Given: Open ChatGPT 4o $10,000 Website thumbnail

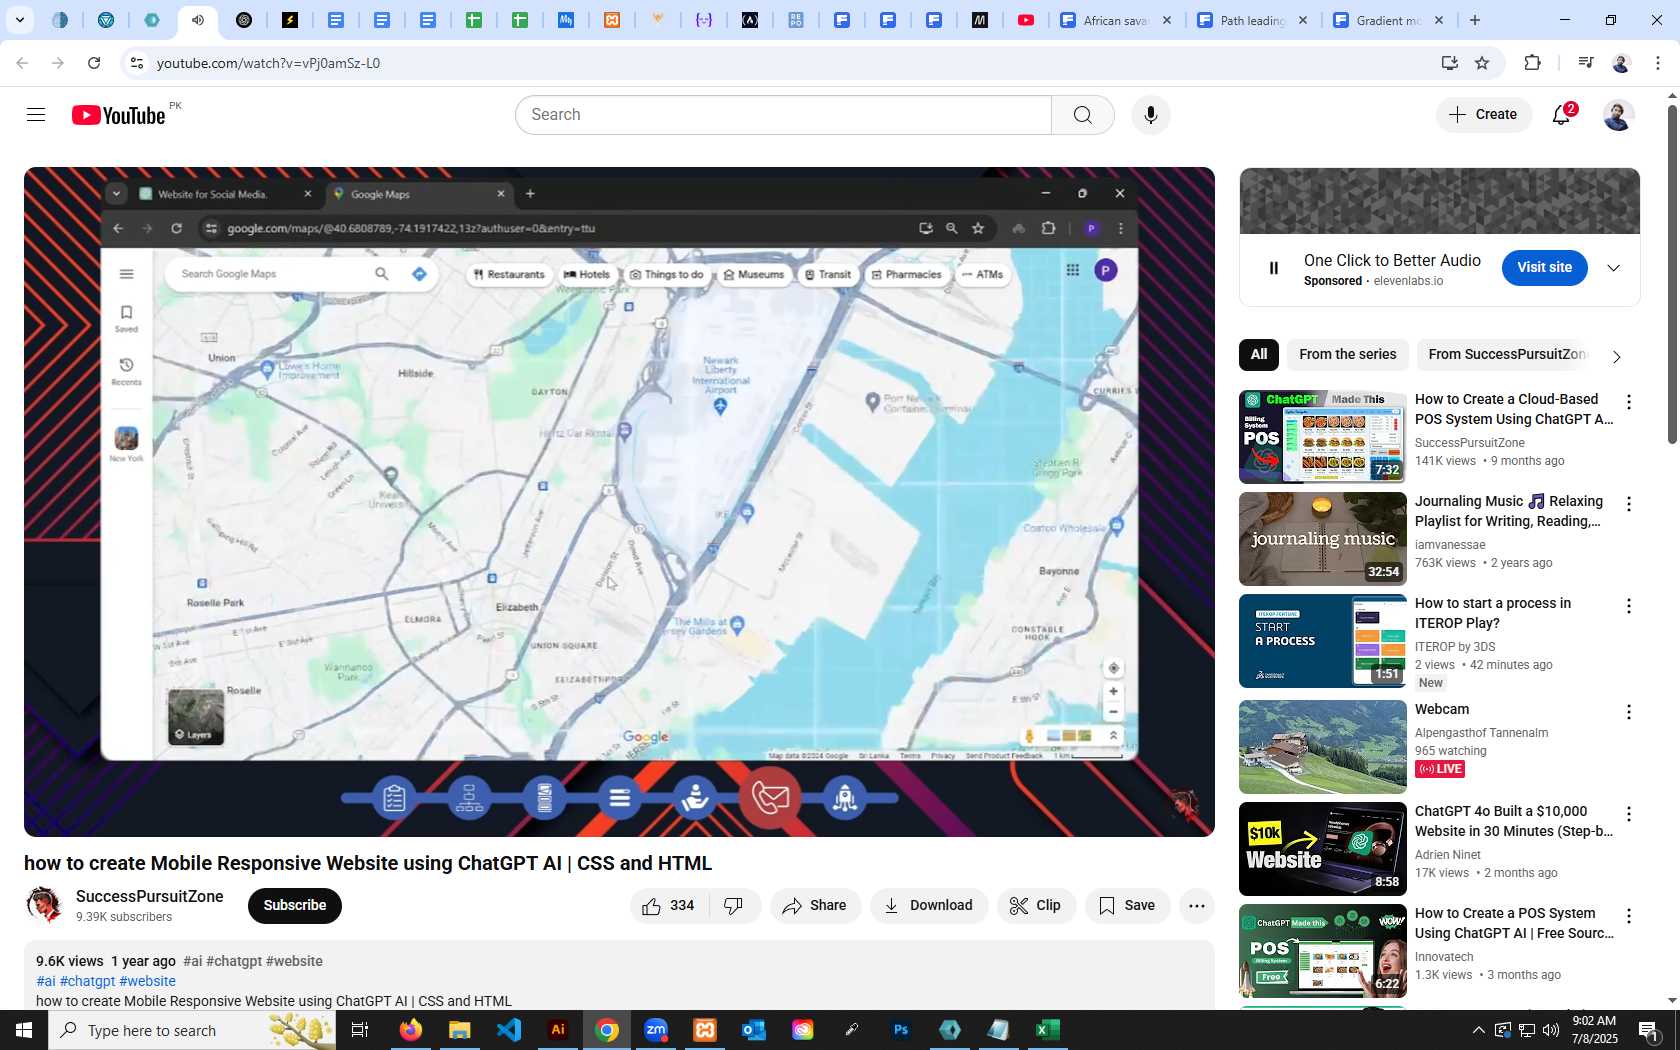Looking at the screenshot, I should click(1322, 849).
